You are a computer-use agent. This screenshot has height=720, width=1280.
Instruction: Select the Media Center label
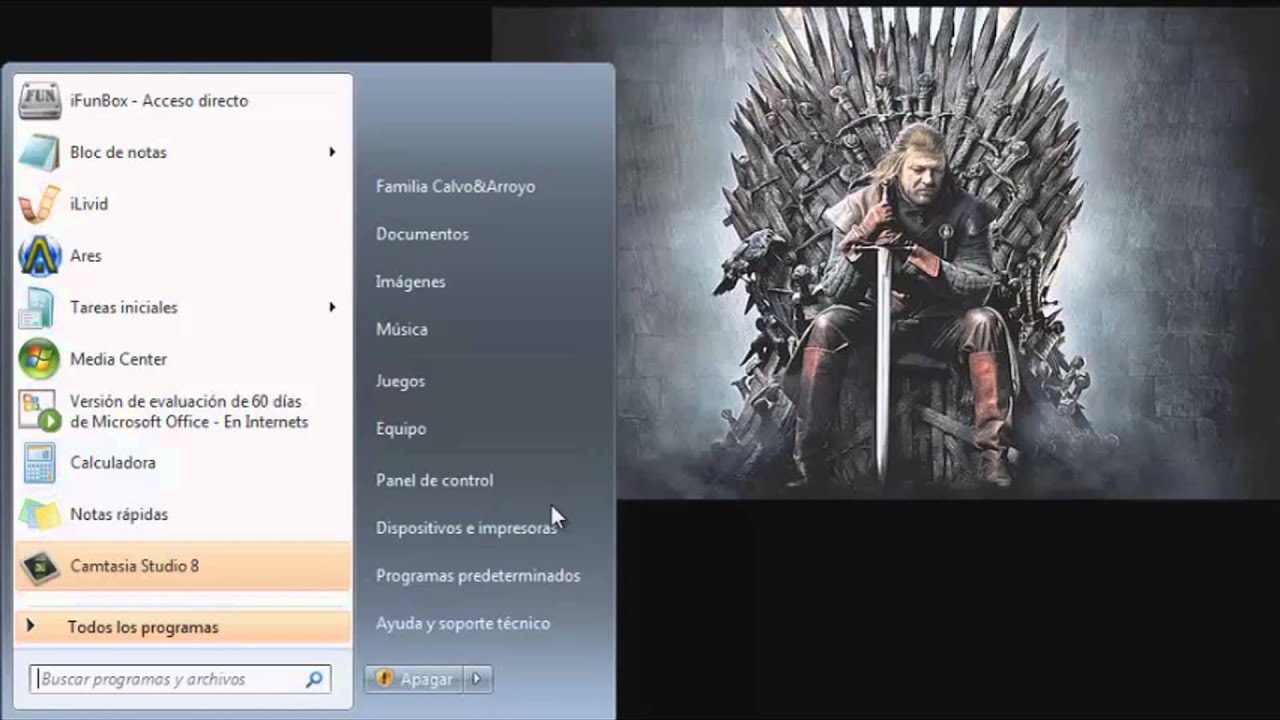118,359
